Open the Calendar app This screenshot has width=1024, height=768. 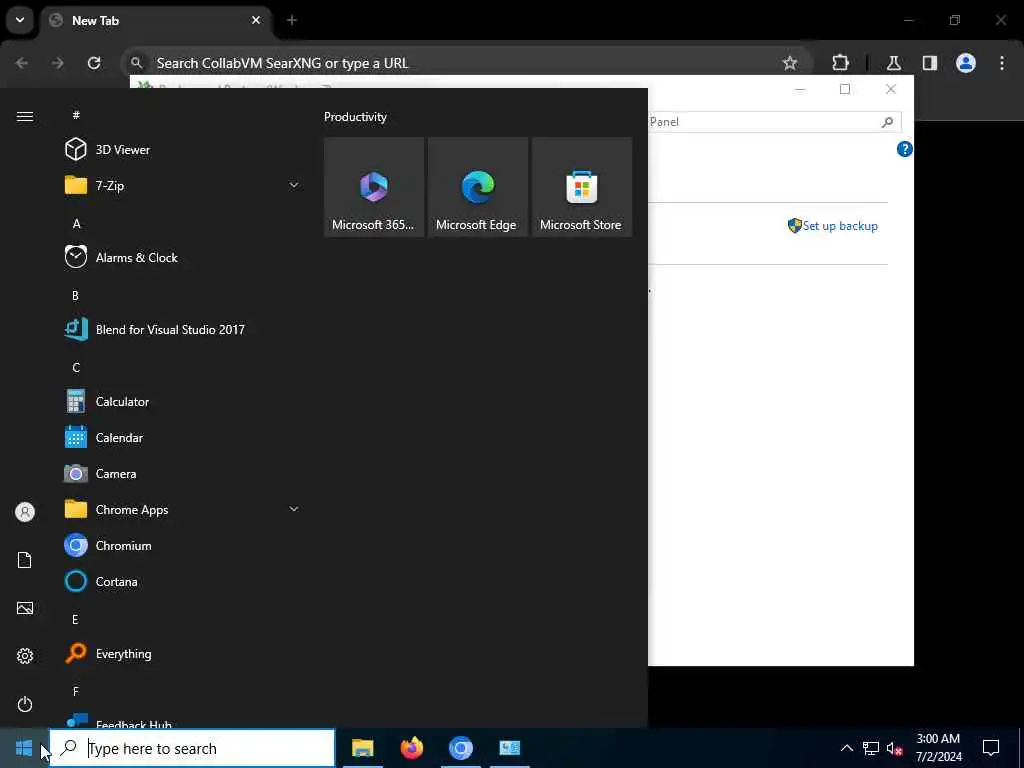coord(182,438)
